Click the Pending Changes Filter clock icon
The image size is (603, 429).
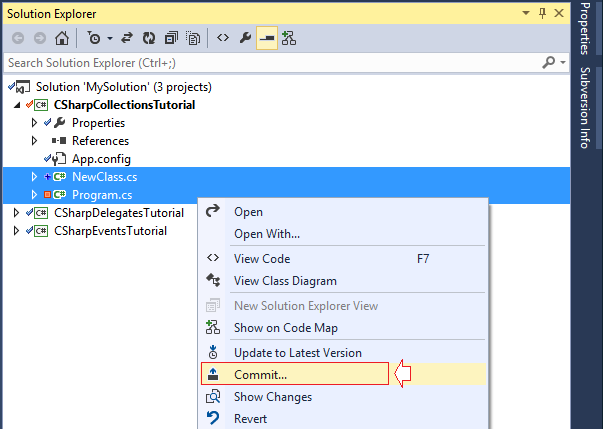pos(94,38)
